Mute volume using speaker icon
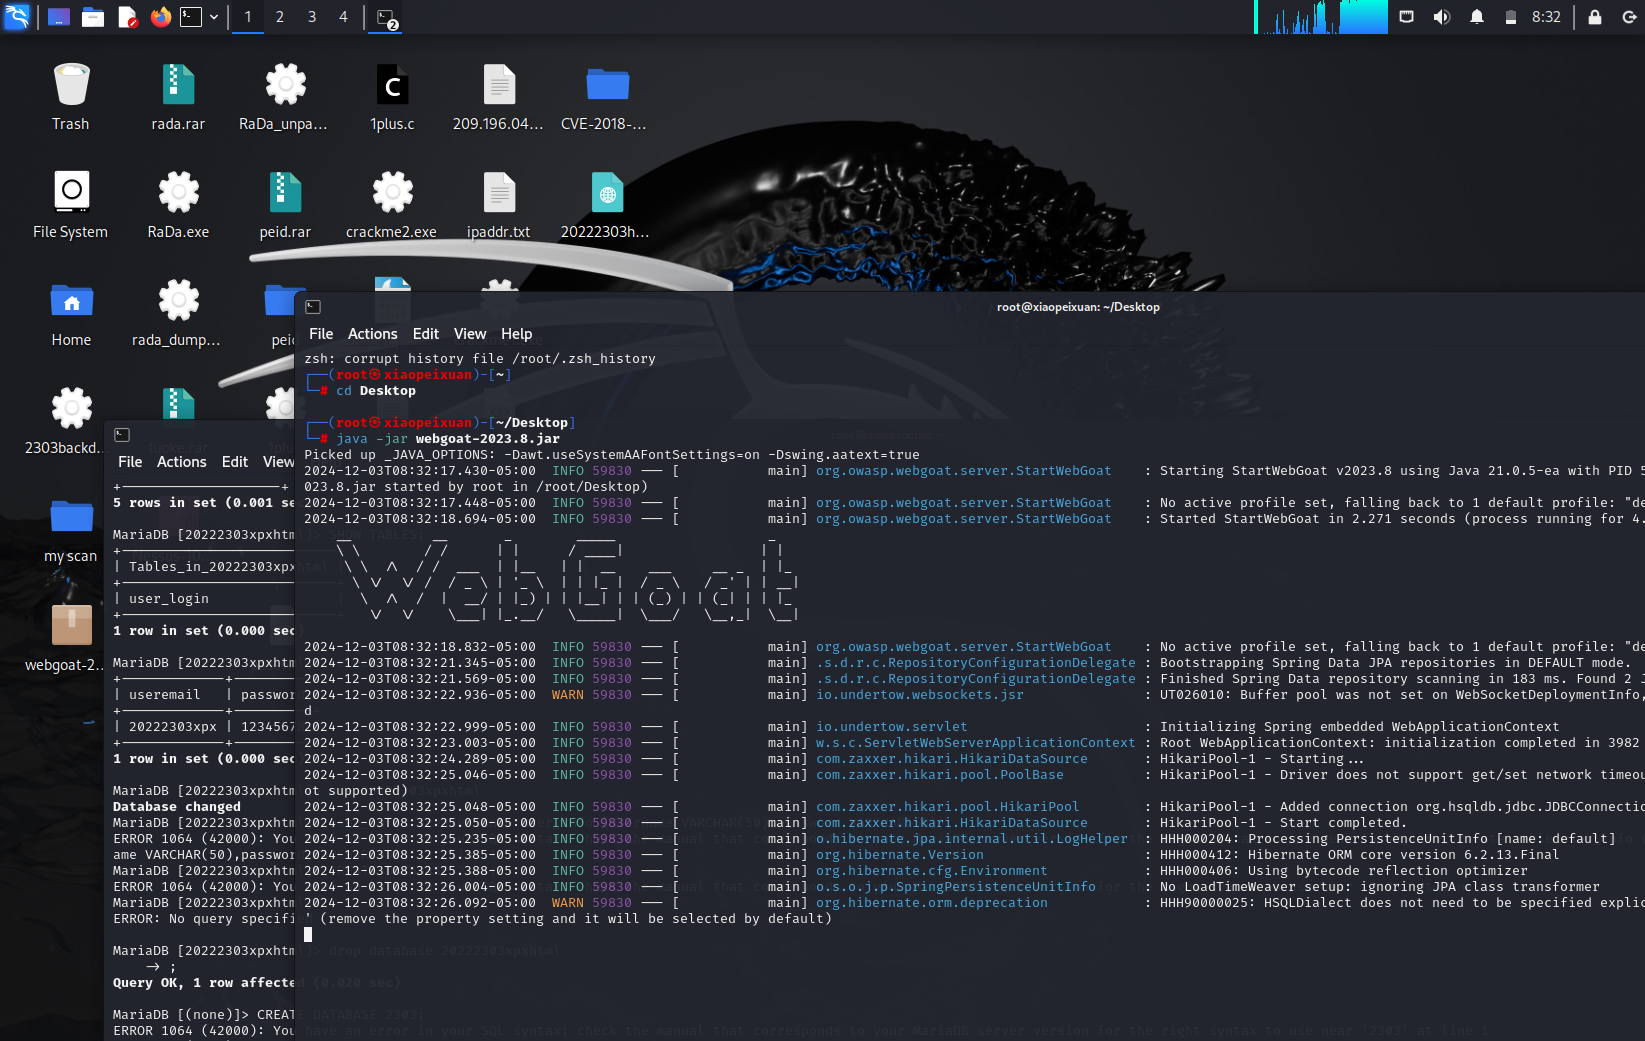 pyautogui.click(x=1441, y=17)
